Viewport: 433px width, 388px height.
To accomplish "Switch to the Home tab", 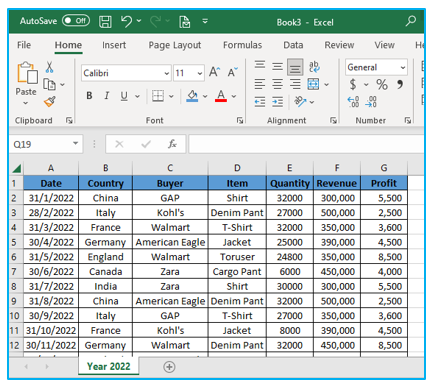I will pyautogui.click(x=68, y=45).
